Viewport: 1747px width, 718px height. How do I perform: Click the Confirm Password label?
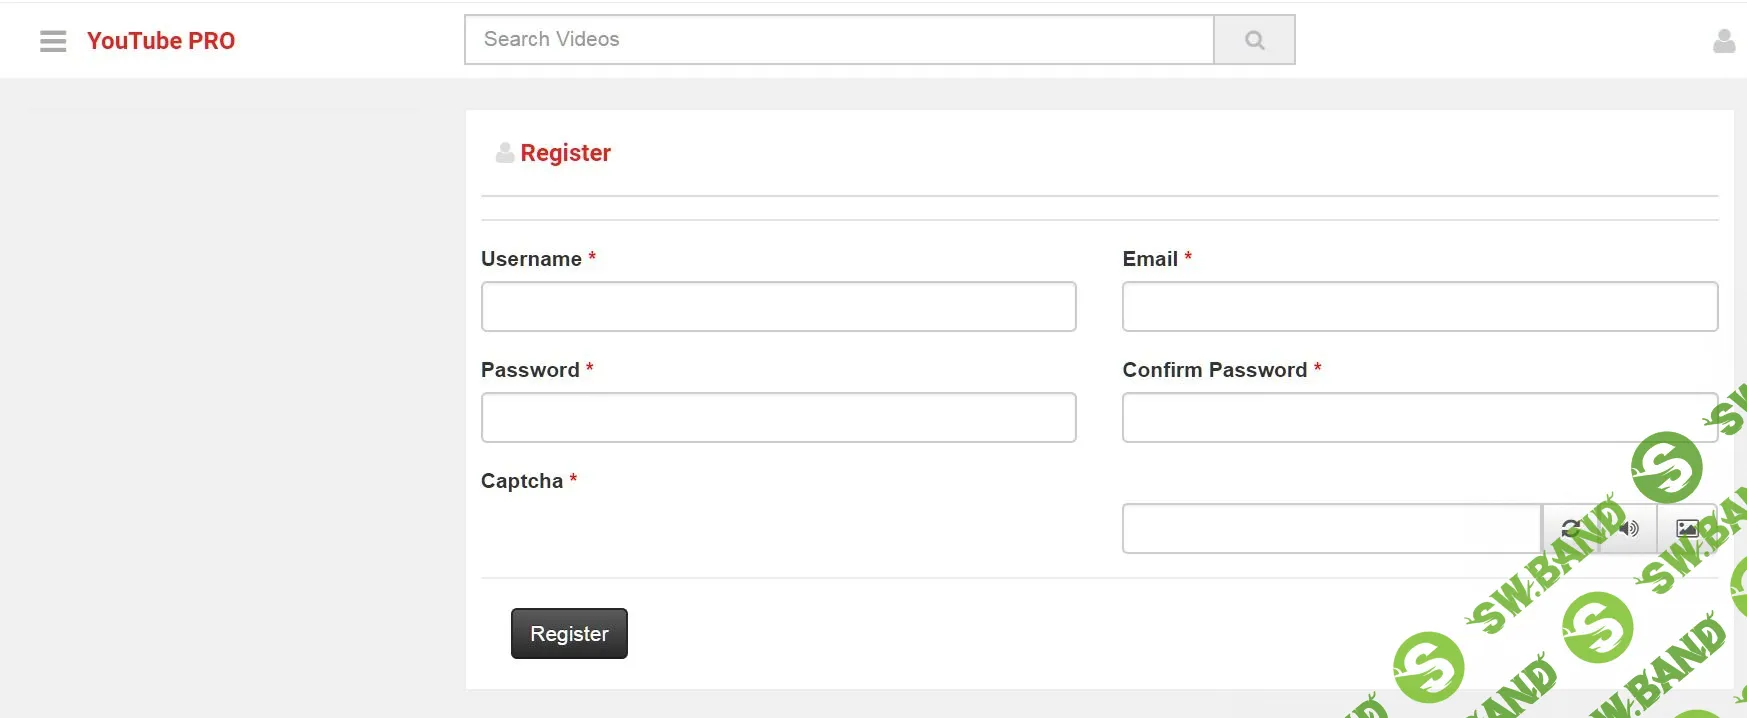1214,370
